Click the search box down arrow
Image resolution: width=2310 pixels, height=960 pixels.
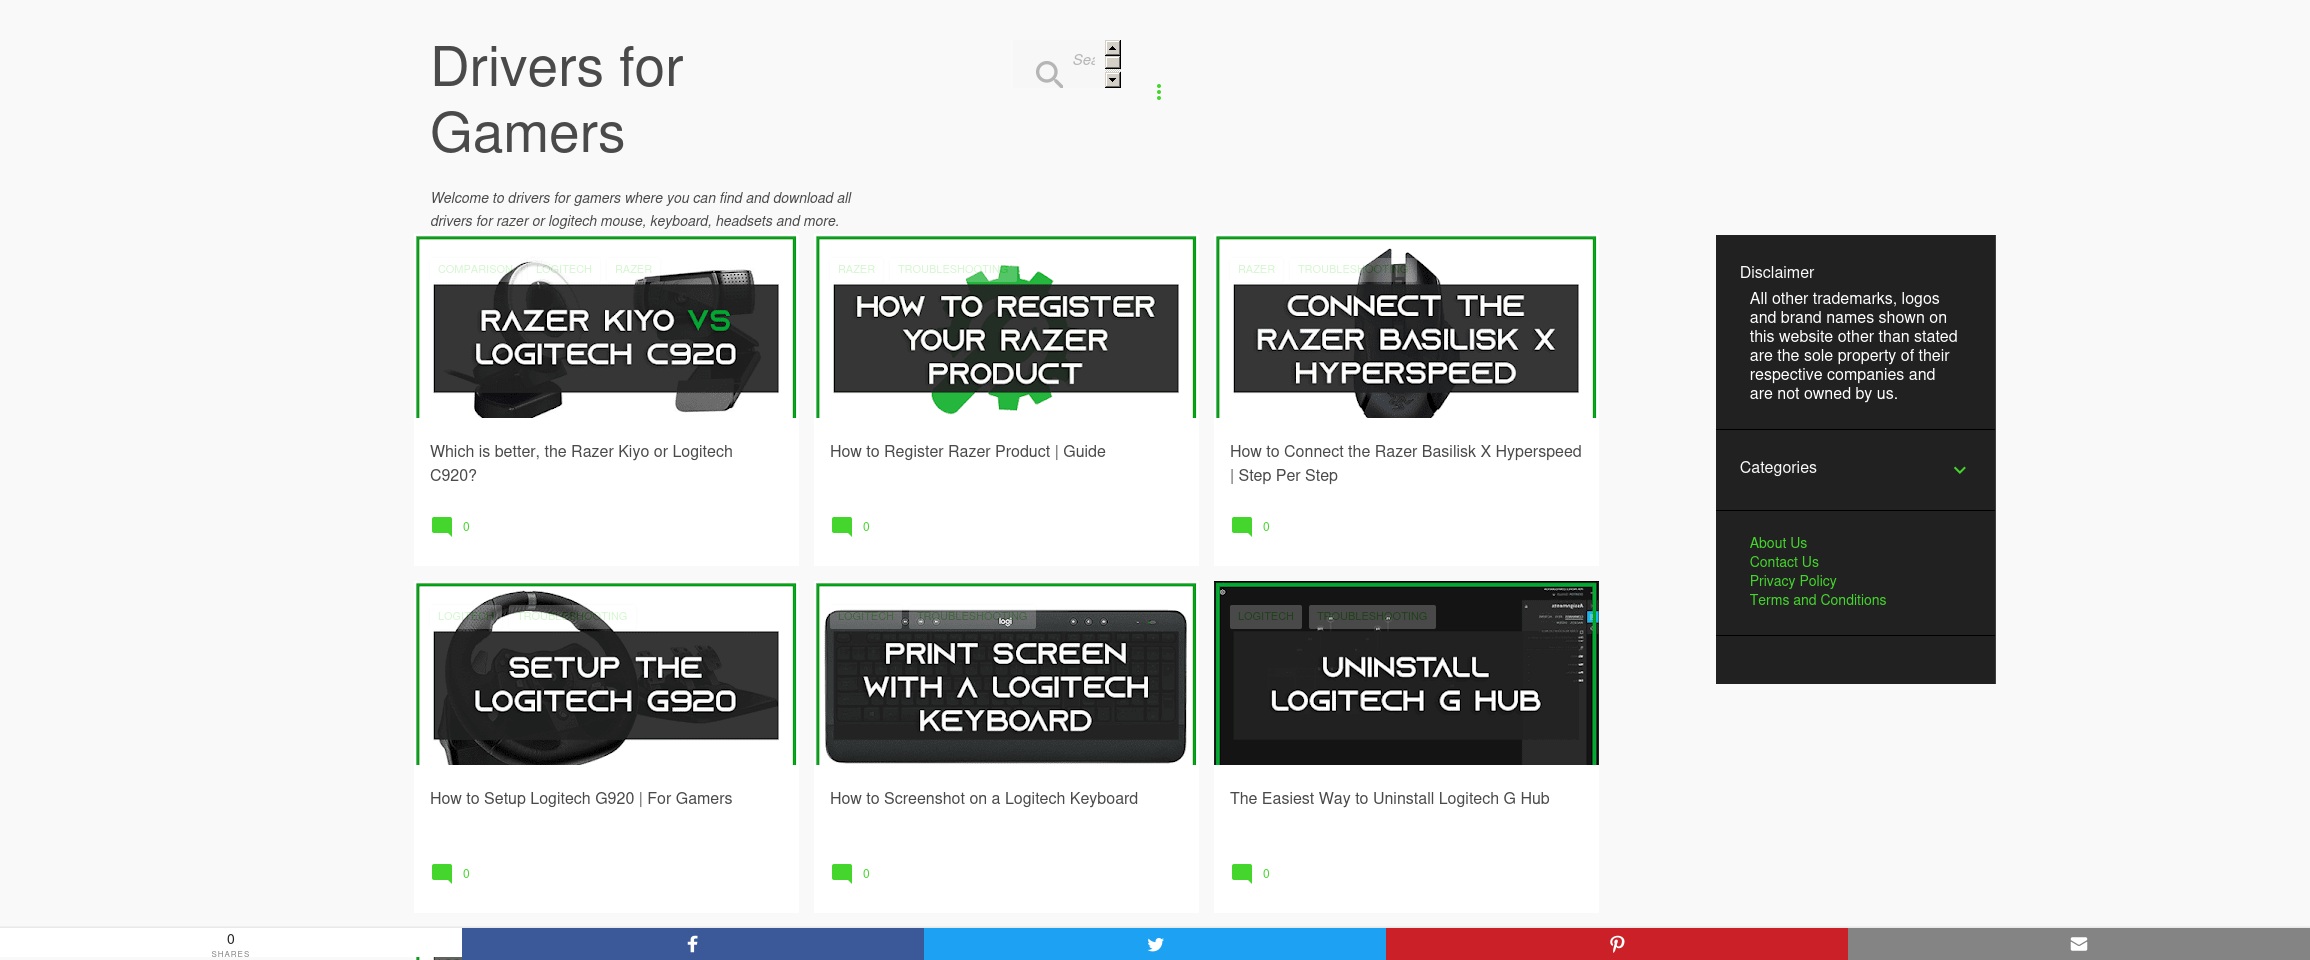click(1113, 80)
